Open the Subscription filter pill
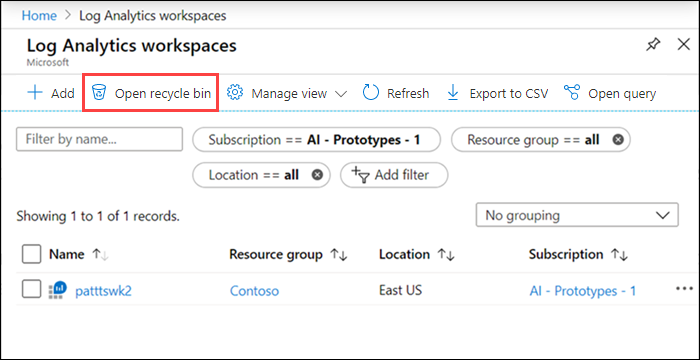The image size is (700, 360). tap(316, 140)
